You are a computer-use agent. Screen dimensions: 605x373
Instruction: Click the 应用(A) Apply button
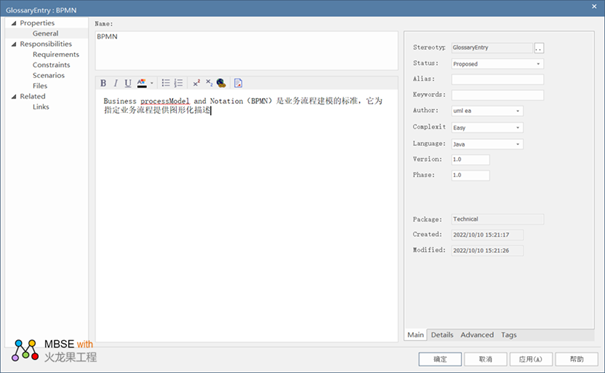pos(531,359)
